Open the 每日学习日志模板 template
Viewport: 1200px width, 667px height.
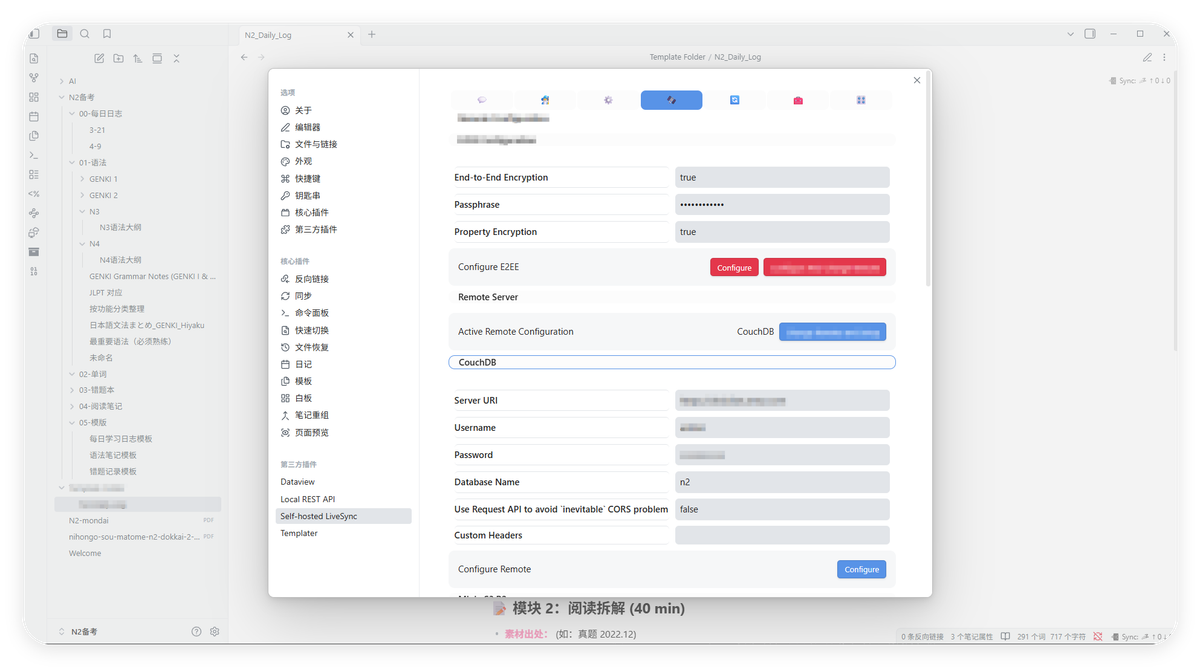[121, 439]
